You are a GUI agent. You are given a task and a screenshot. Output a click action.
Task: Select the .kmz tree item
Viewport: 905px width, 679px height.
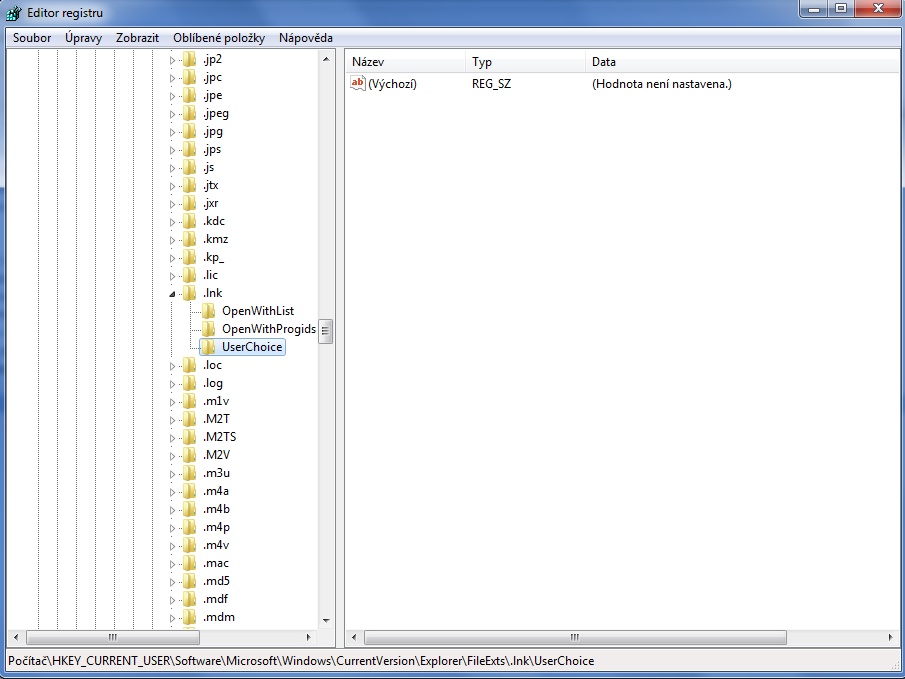click(x=215, y=239)
